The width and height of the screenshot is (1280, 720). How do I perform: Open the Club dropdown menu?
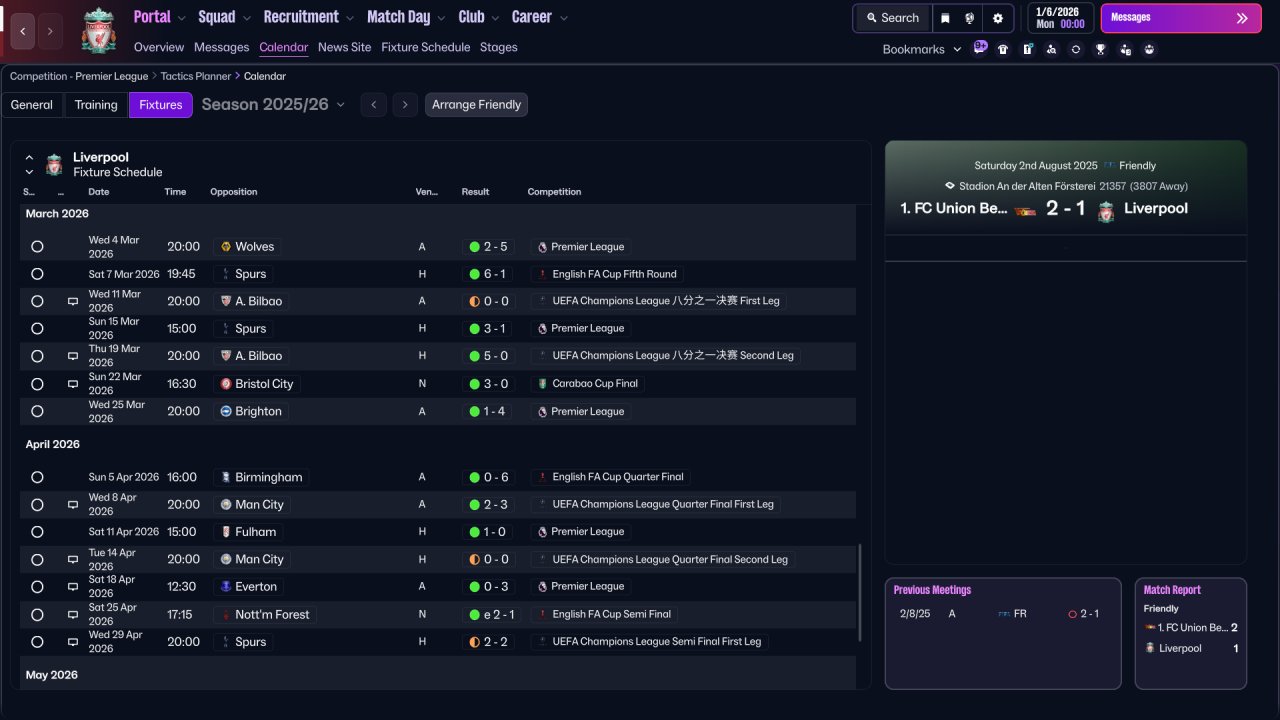tap(478, 17)
